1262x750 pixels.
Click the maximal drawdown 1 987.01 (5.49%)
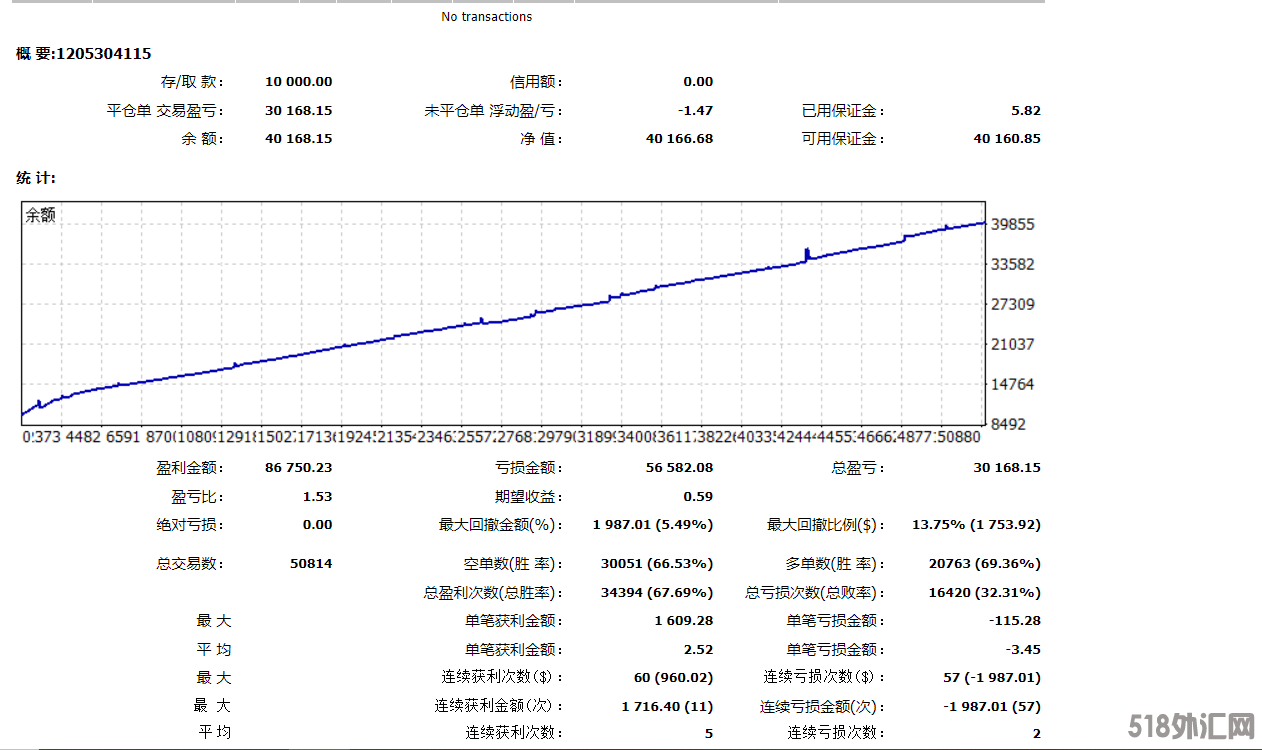pos(653,525)
